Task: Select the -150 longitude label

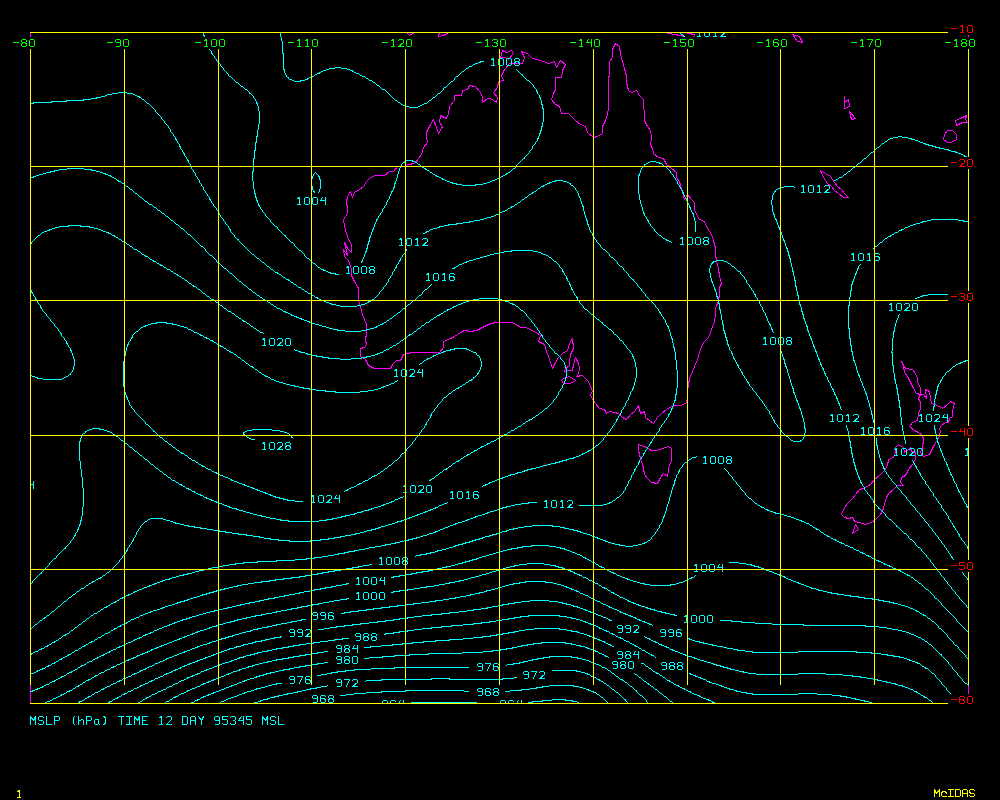Action: coord(679,43)
